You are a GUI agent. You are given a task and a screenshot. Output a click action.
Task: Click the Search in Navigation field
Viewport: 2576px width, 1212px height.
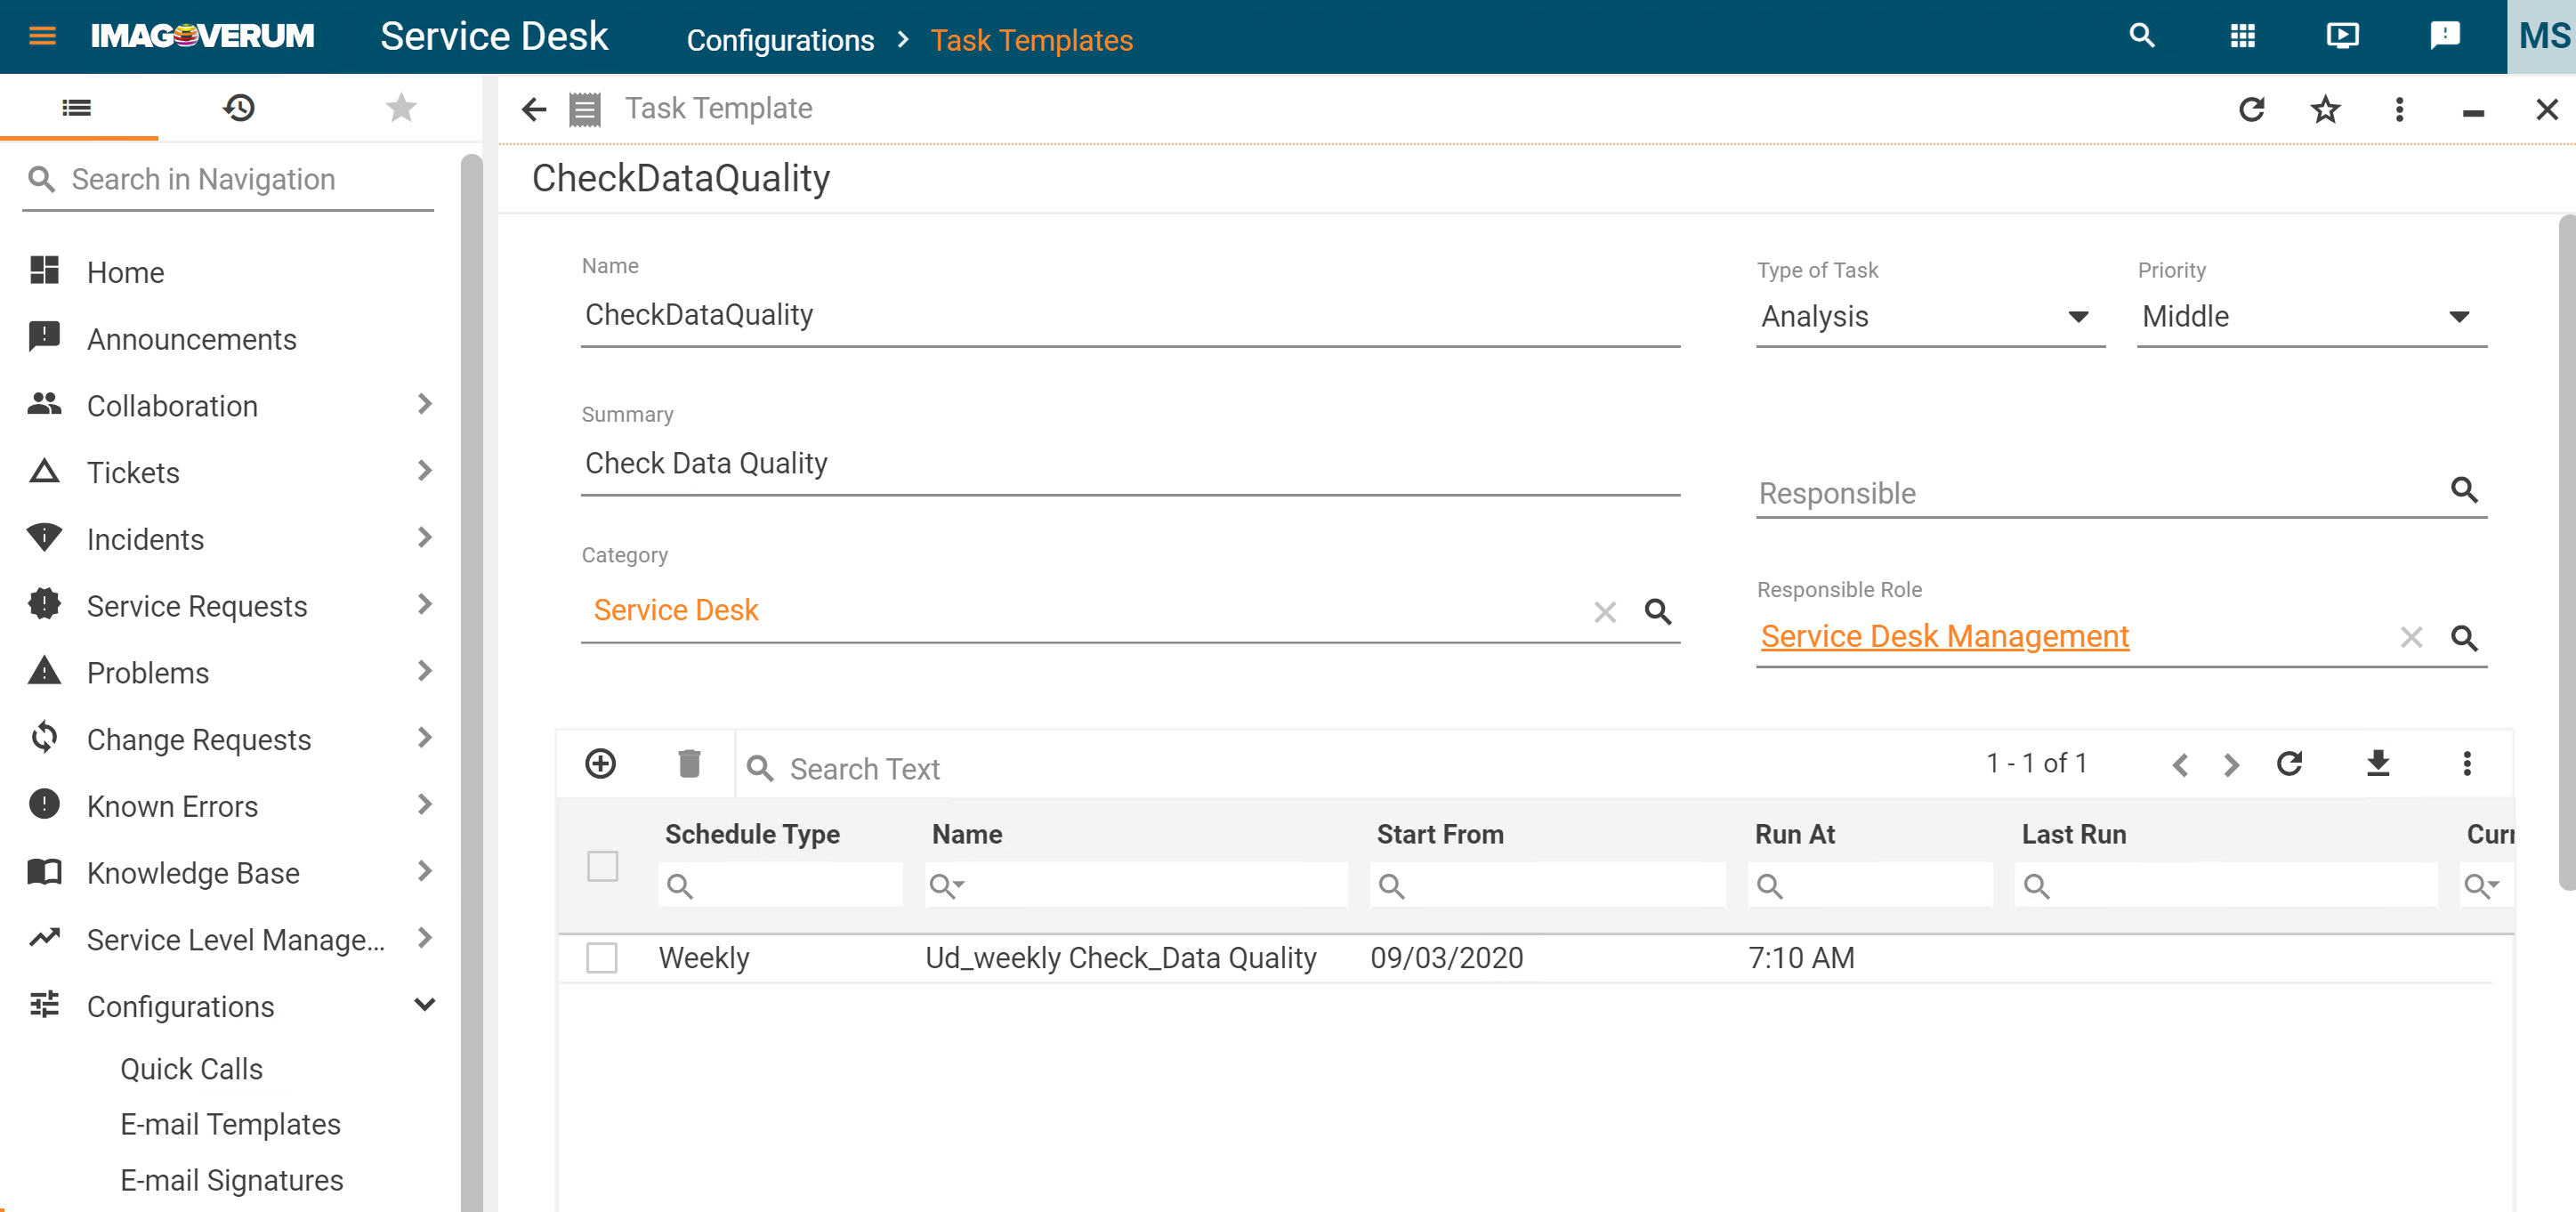[x=240, y=179]
